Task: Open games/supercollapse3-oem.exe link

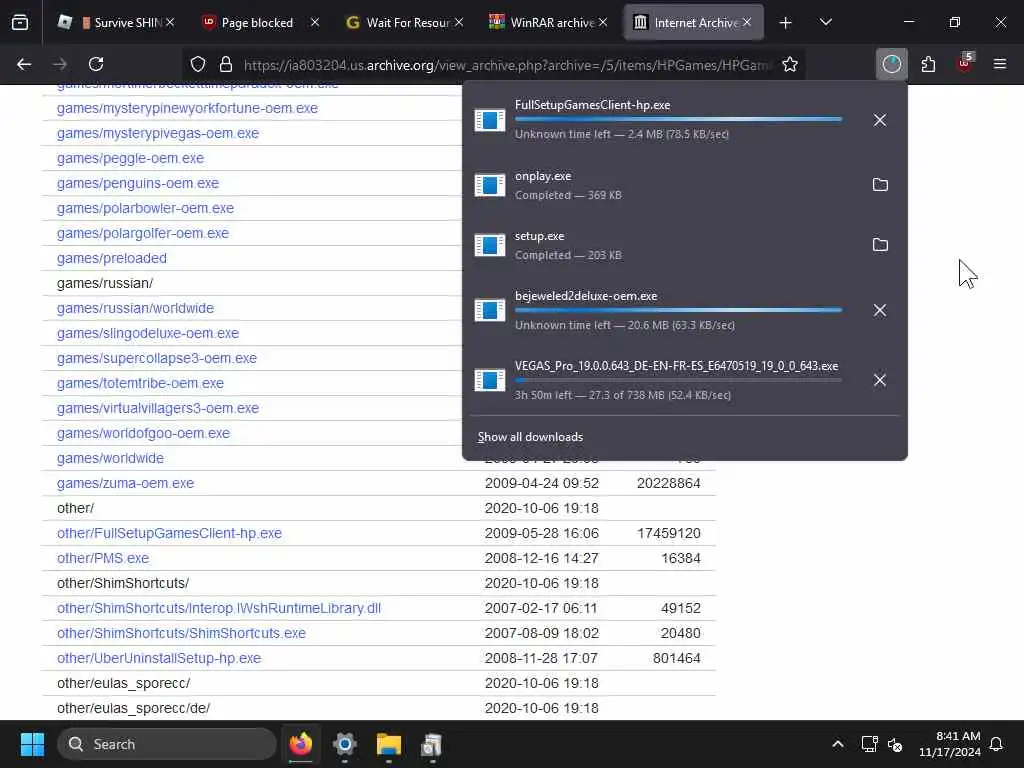Action: click(x=157, y=358)
